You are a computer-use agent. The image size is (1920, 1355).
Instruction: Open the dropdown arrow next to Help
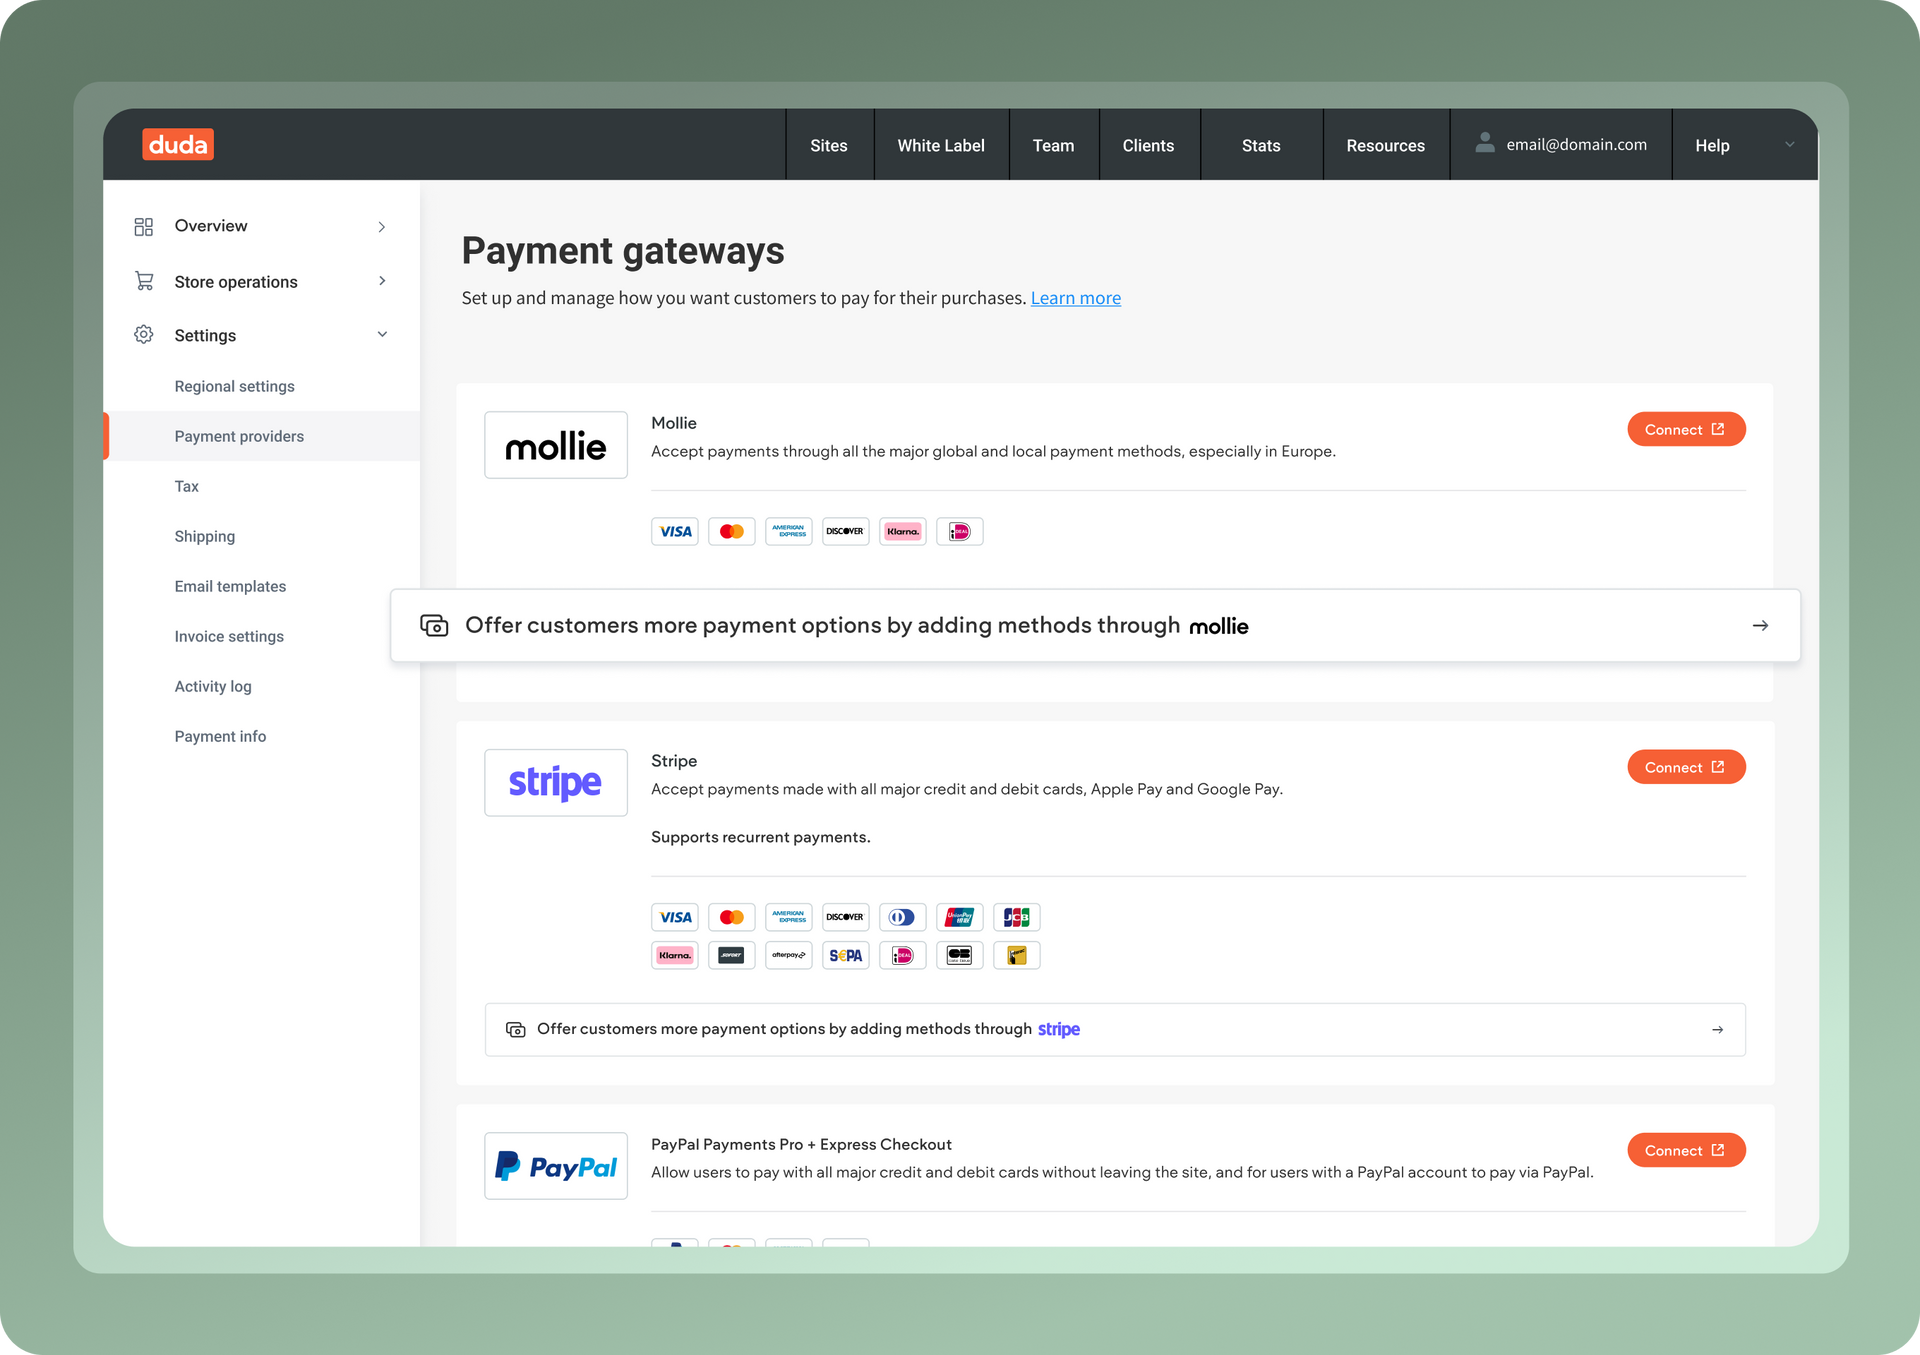click(1789, 145)
